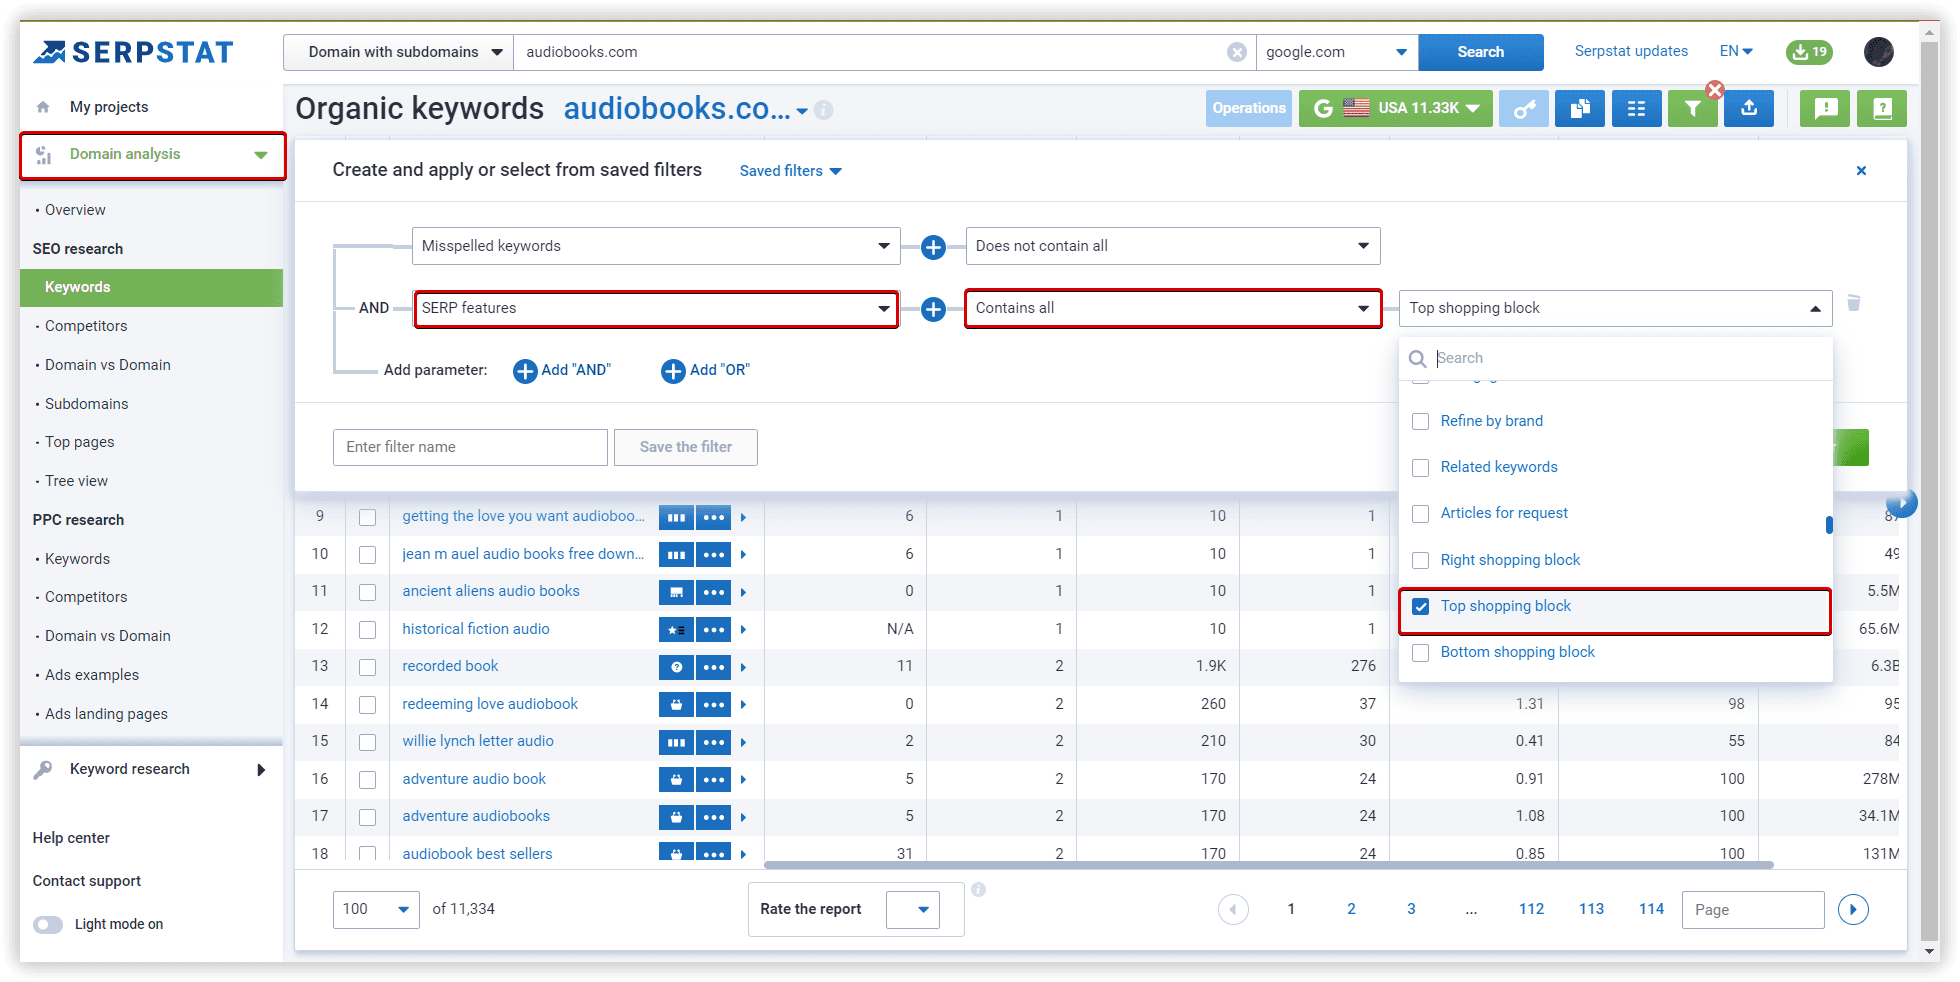
Task: Open the google.com search engine dropdown
Action: (1337, 52)
